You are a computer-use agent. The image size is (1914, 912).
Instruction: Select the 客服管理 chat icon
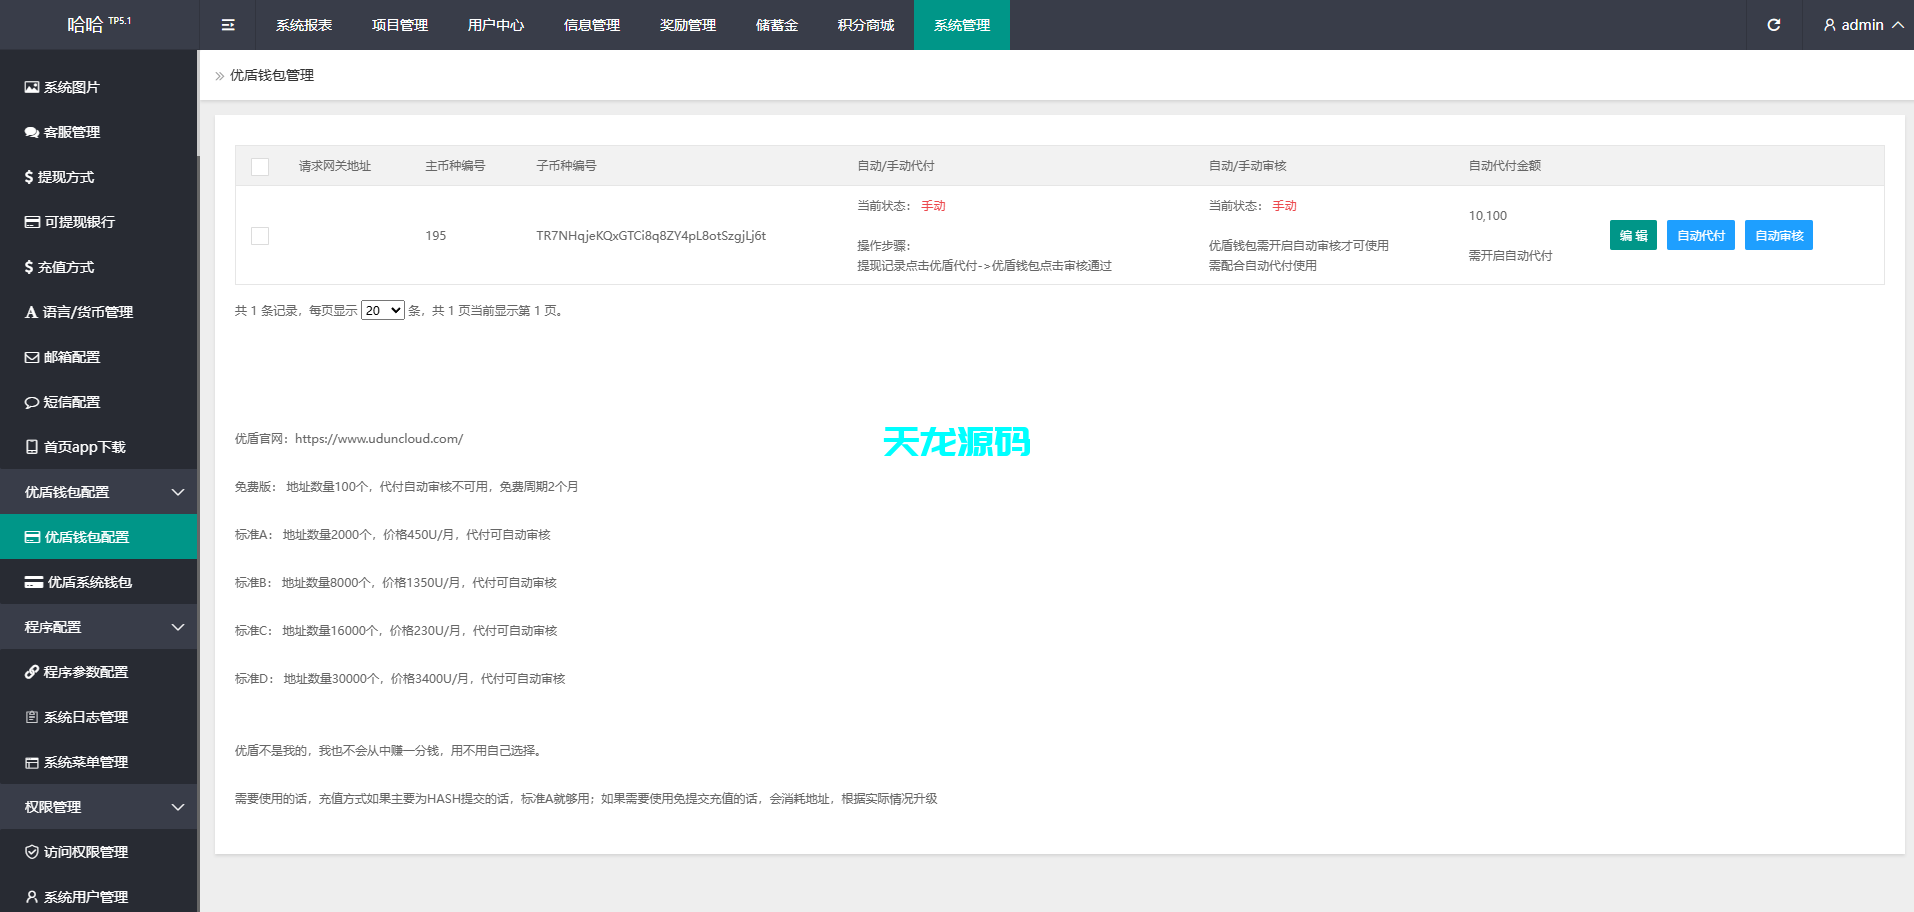pos(30,132)
